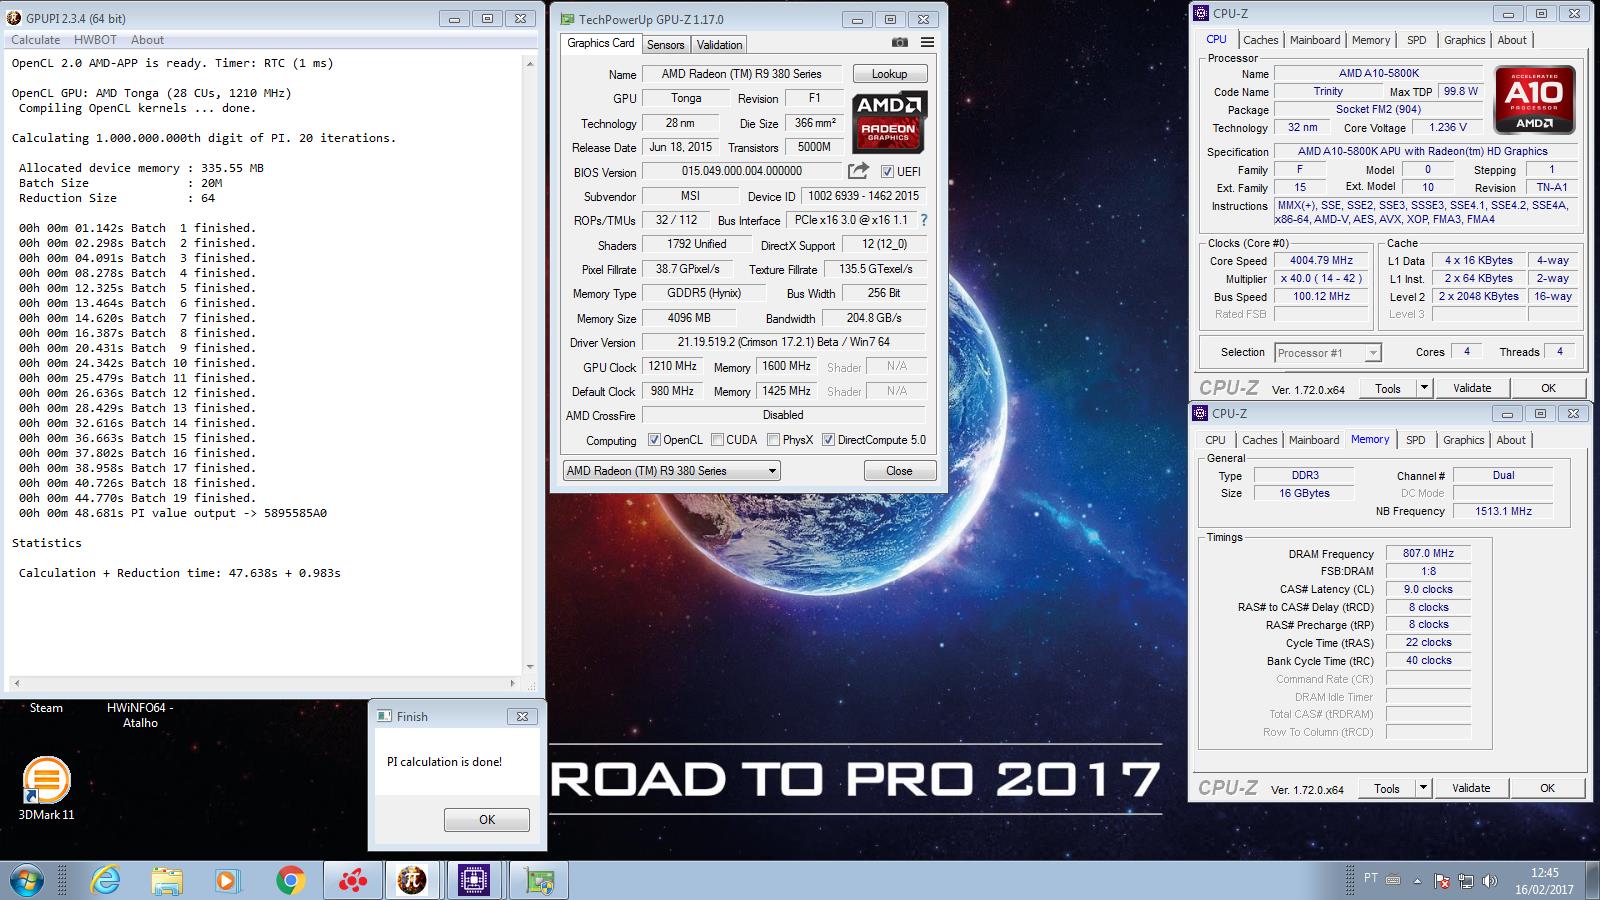
Task: Open Windows Media Player from taskbar
Action: click(x=228, y=880)
